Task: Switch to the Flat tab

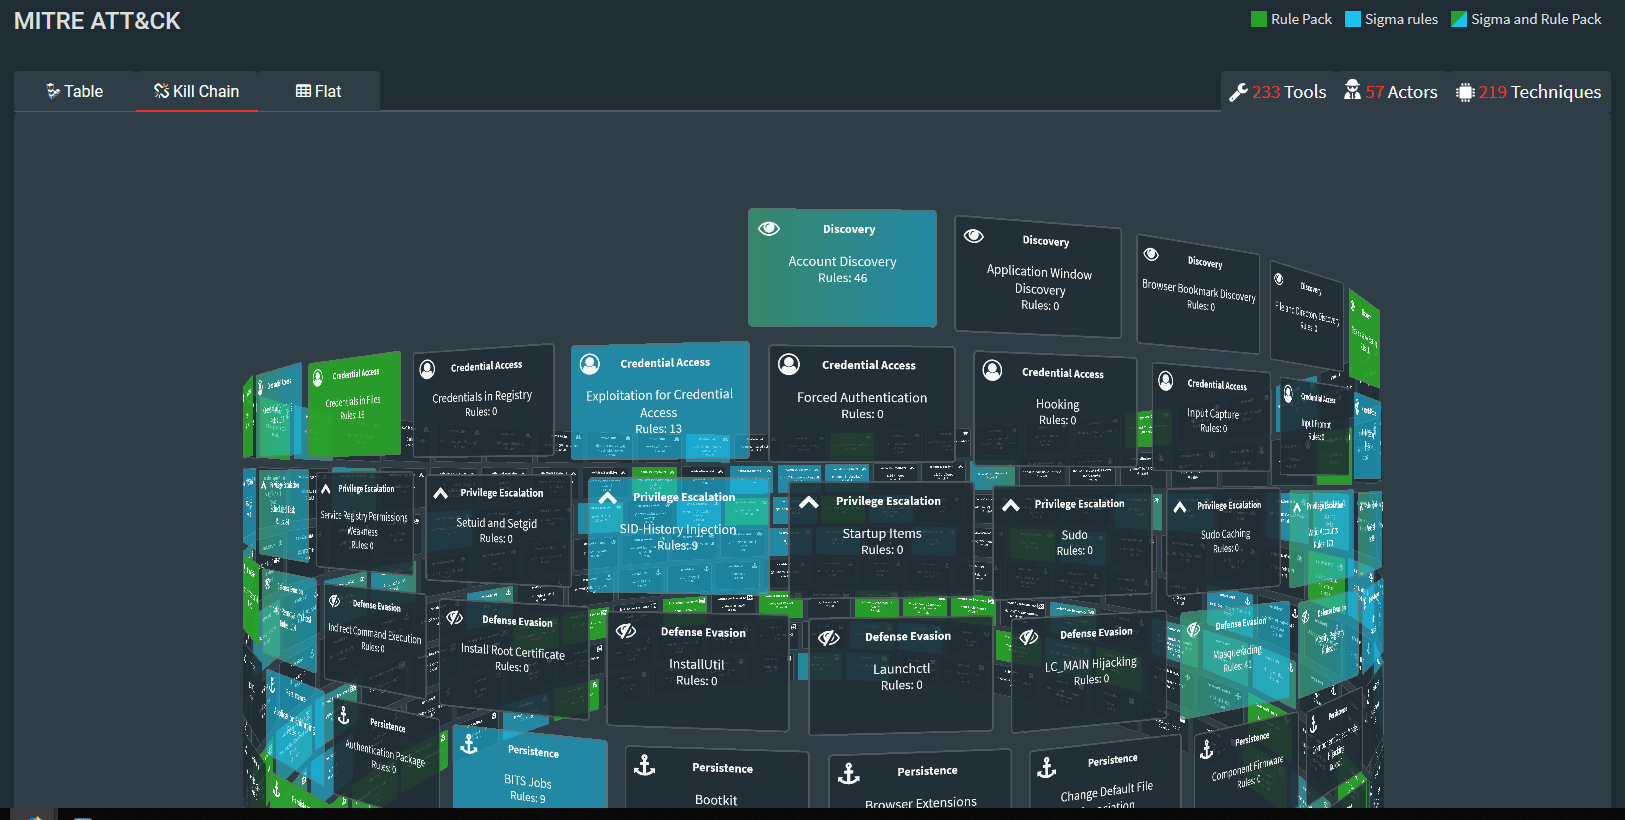Action: coord(318,91)
